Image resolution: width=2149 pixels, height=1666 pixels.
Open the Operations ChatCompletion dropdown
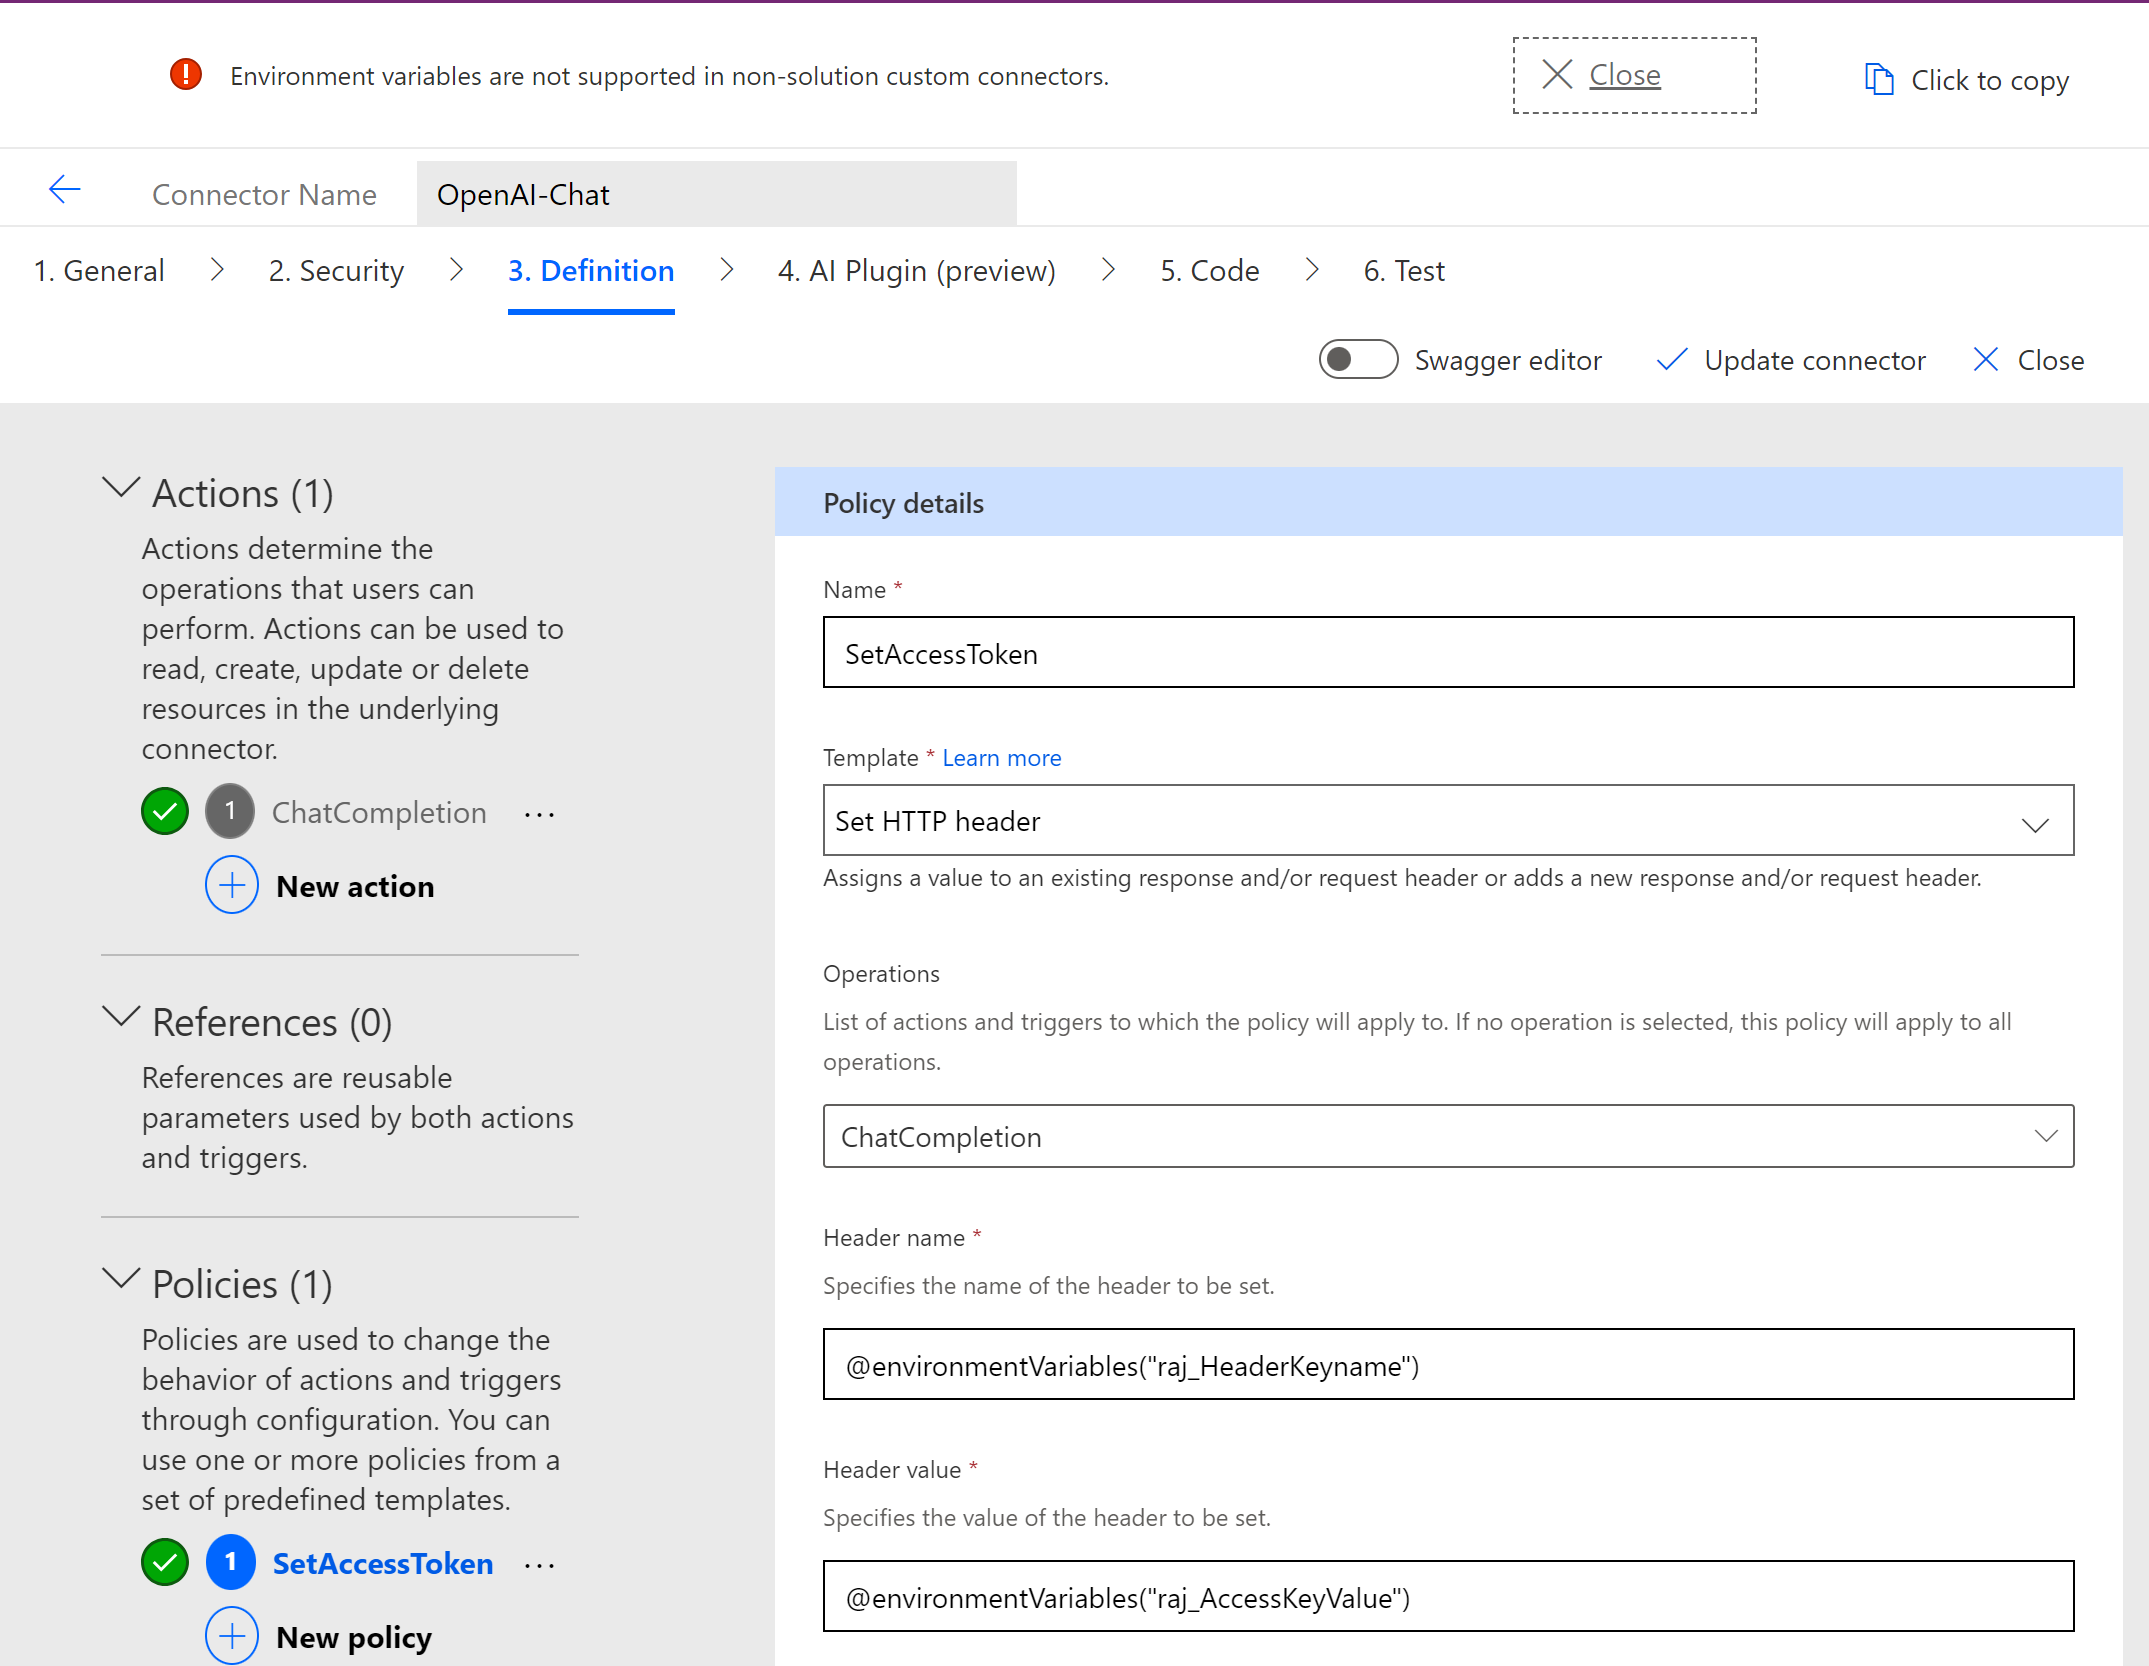[1447, 1137]
